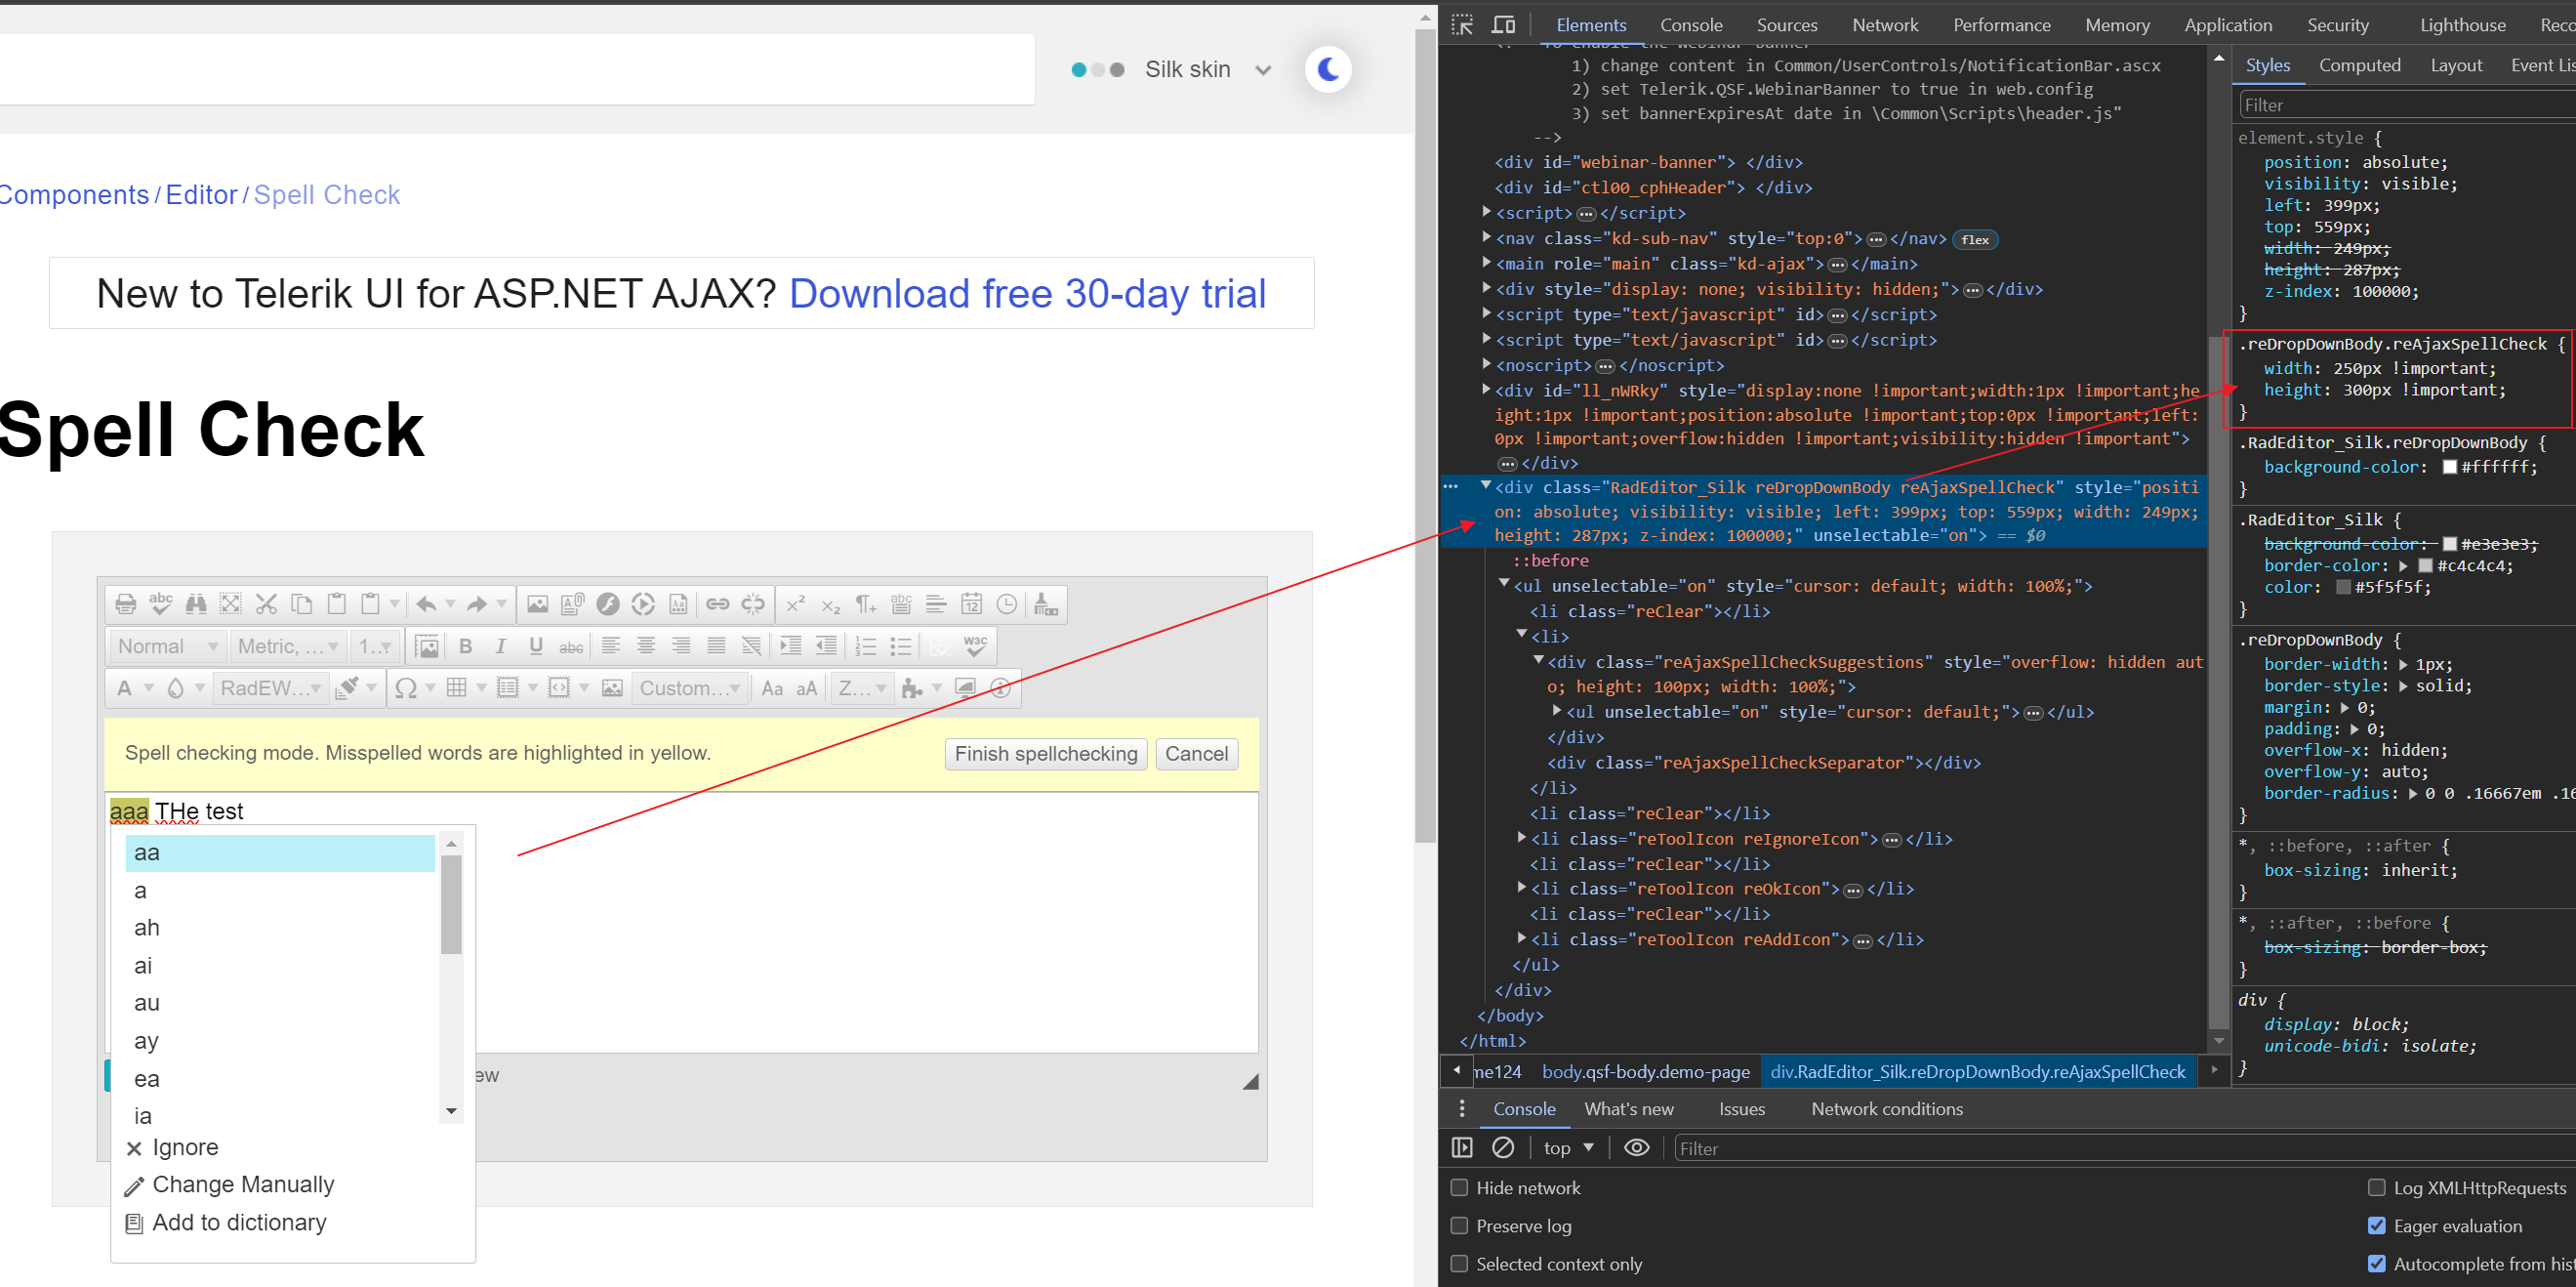Check the Preserve log option
This screenshot has width=2576, height=1287.
(1459, 1225)
